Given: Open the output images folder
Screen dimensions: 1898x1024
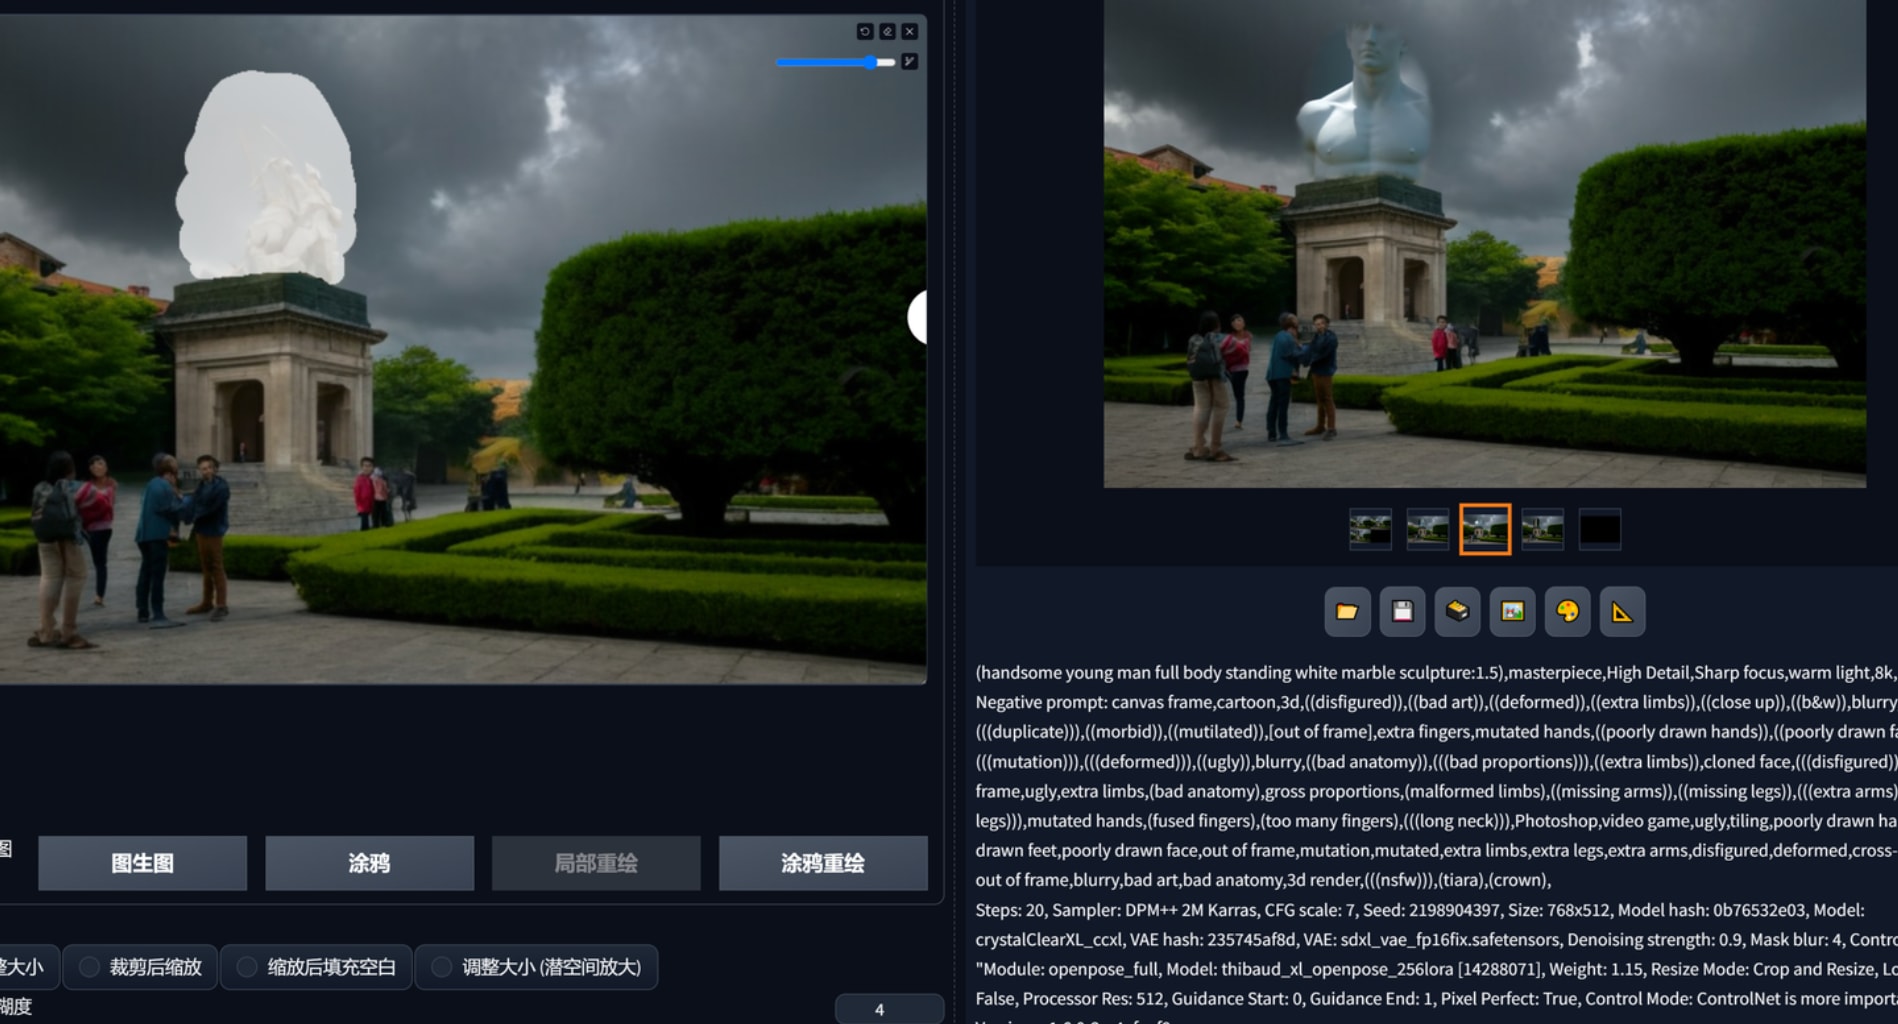Looking at the screenshot, I should [x=1347, y=612].
